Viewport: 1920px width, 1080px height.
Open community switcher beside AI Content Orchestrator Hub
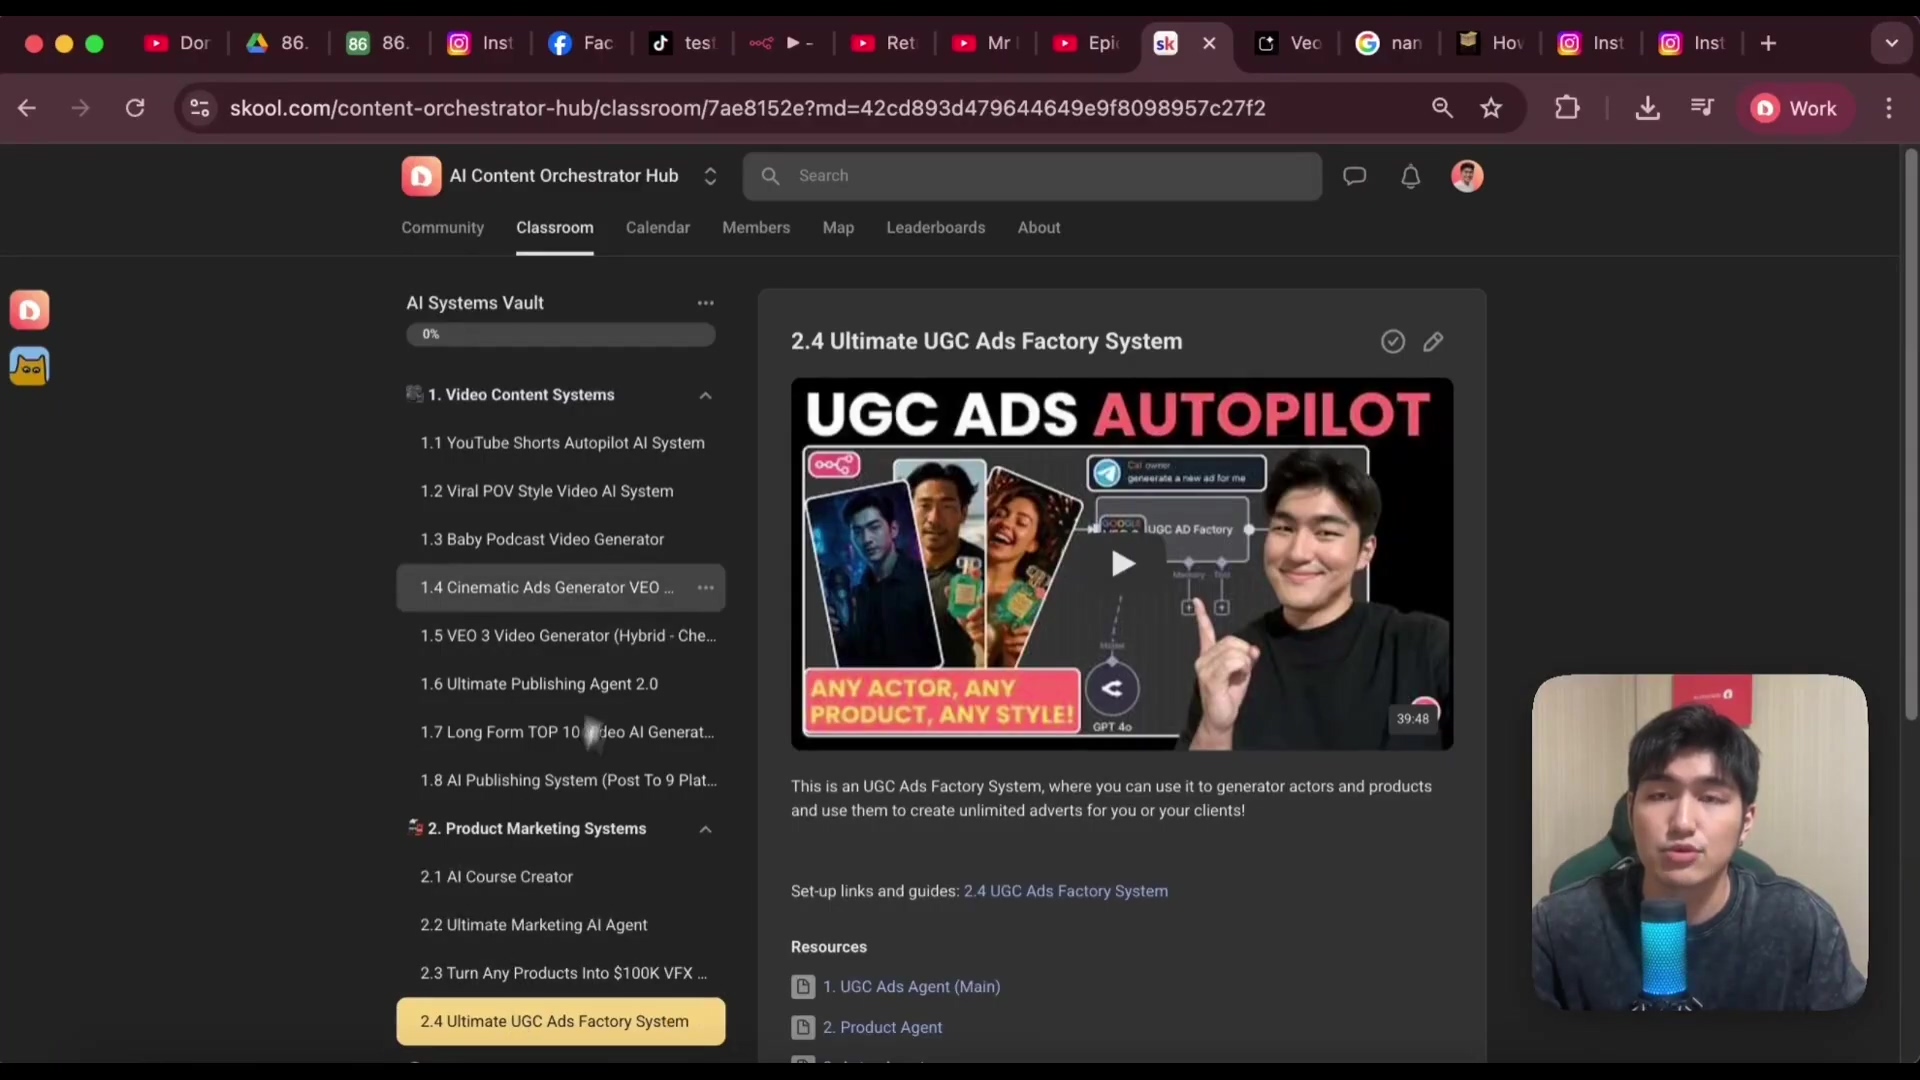(x=710, y=176)
